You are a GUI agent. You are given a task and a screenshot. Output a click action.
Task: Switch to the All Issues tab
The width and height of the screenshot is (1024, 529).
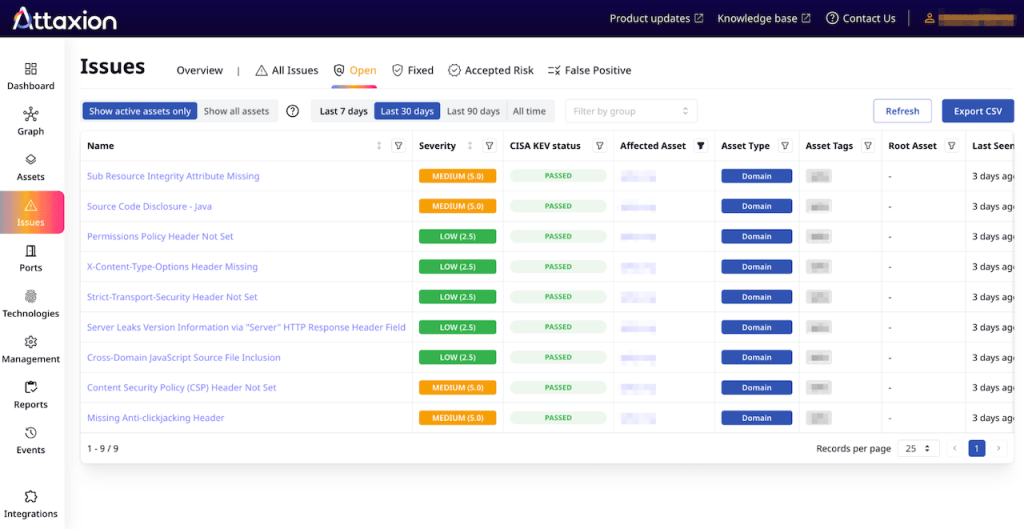coord(287,71)
